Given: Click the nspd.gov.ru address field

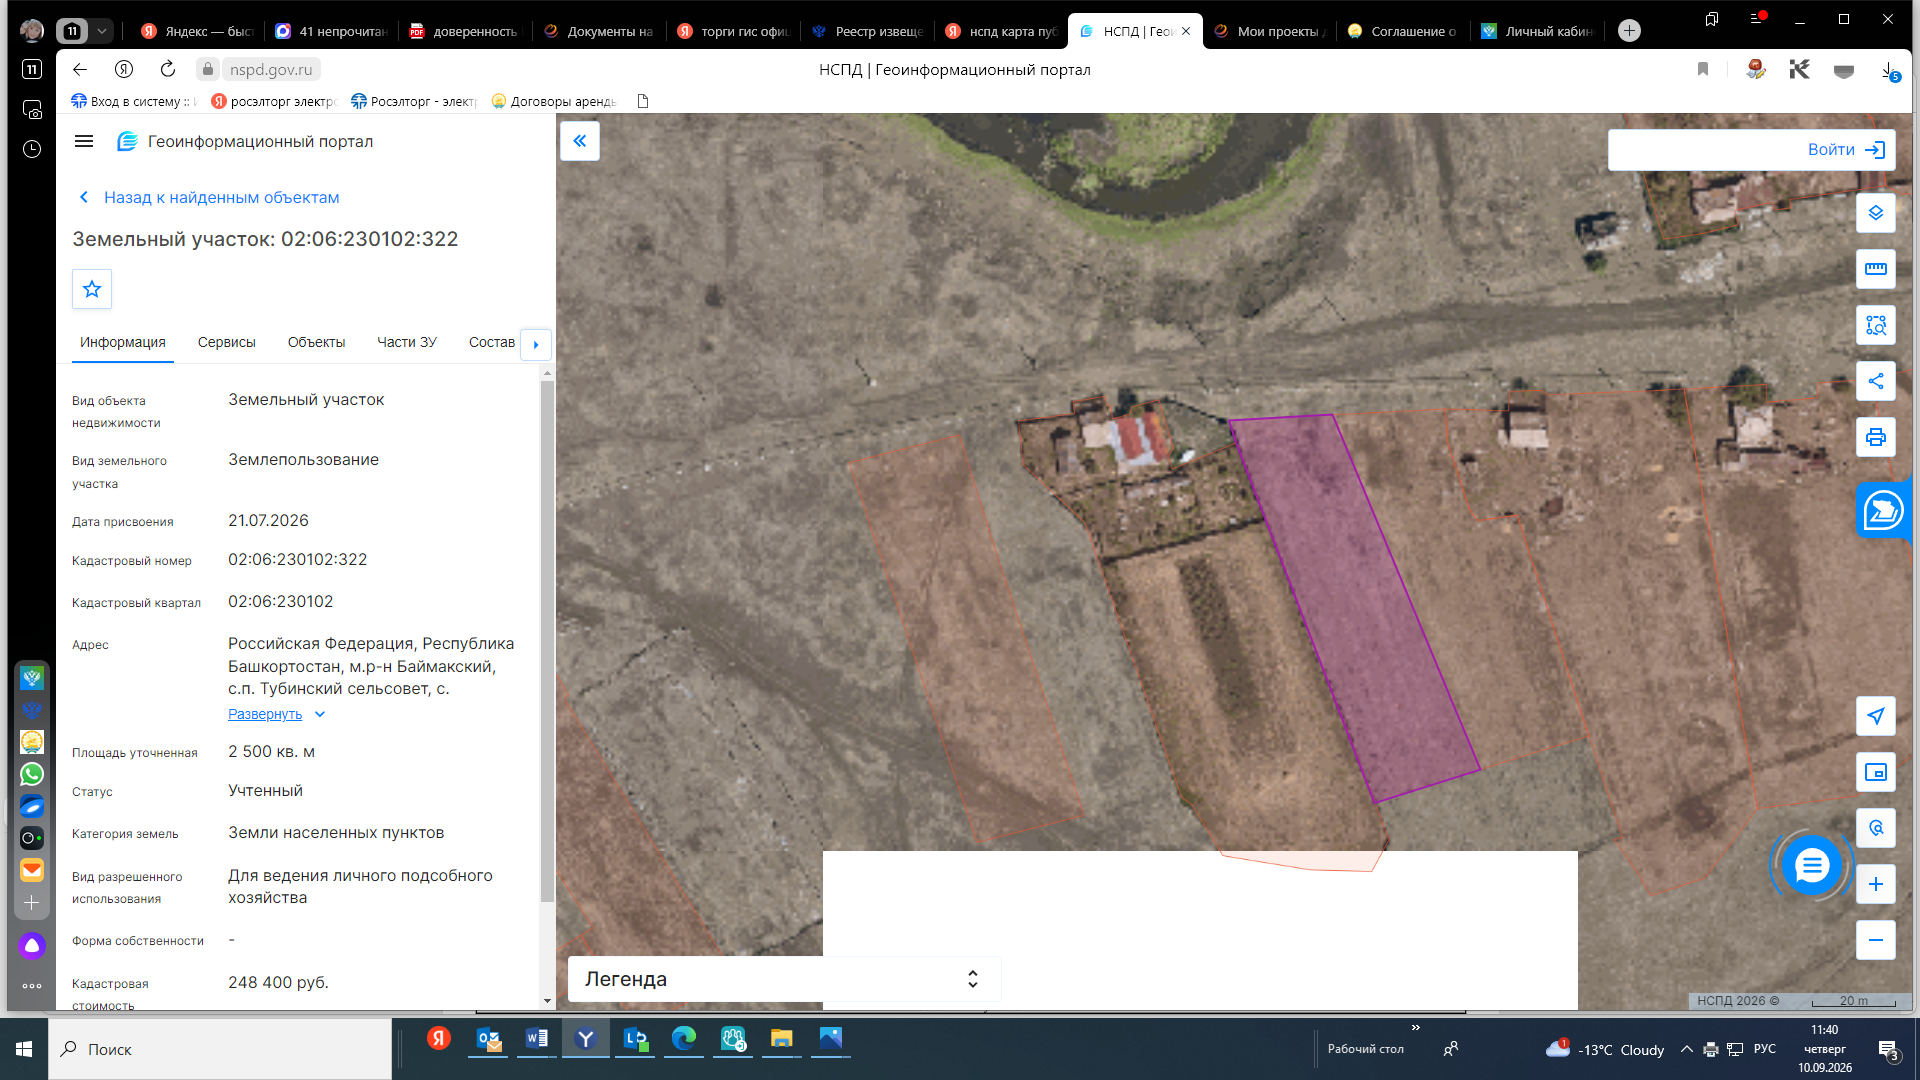Looking at the screenshot, I should click(x=271, y=69).
